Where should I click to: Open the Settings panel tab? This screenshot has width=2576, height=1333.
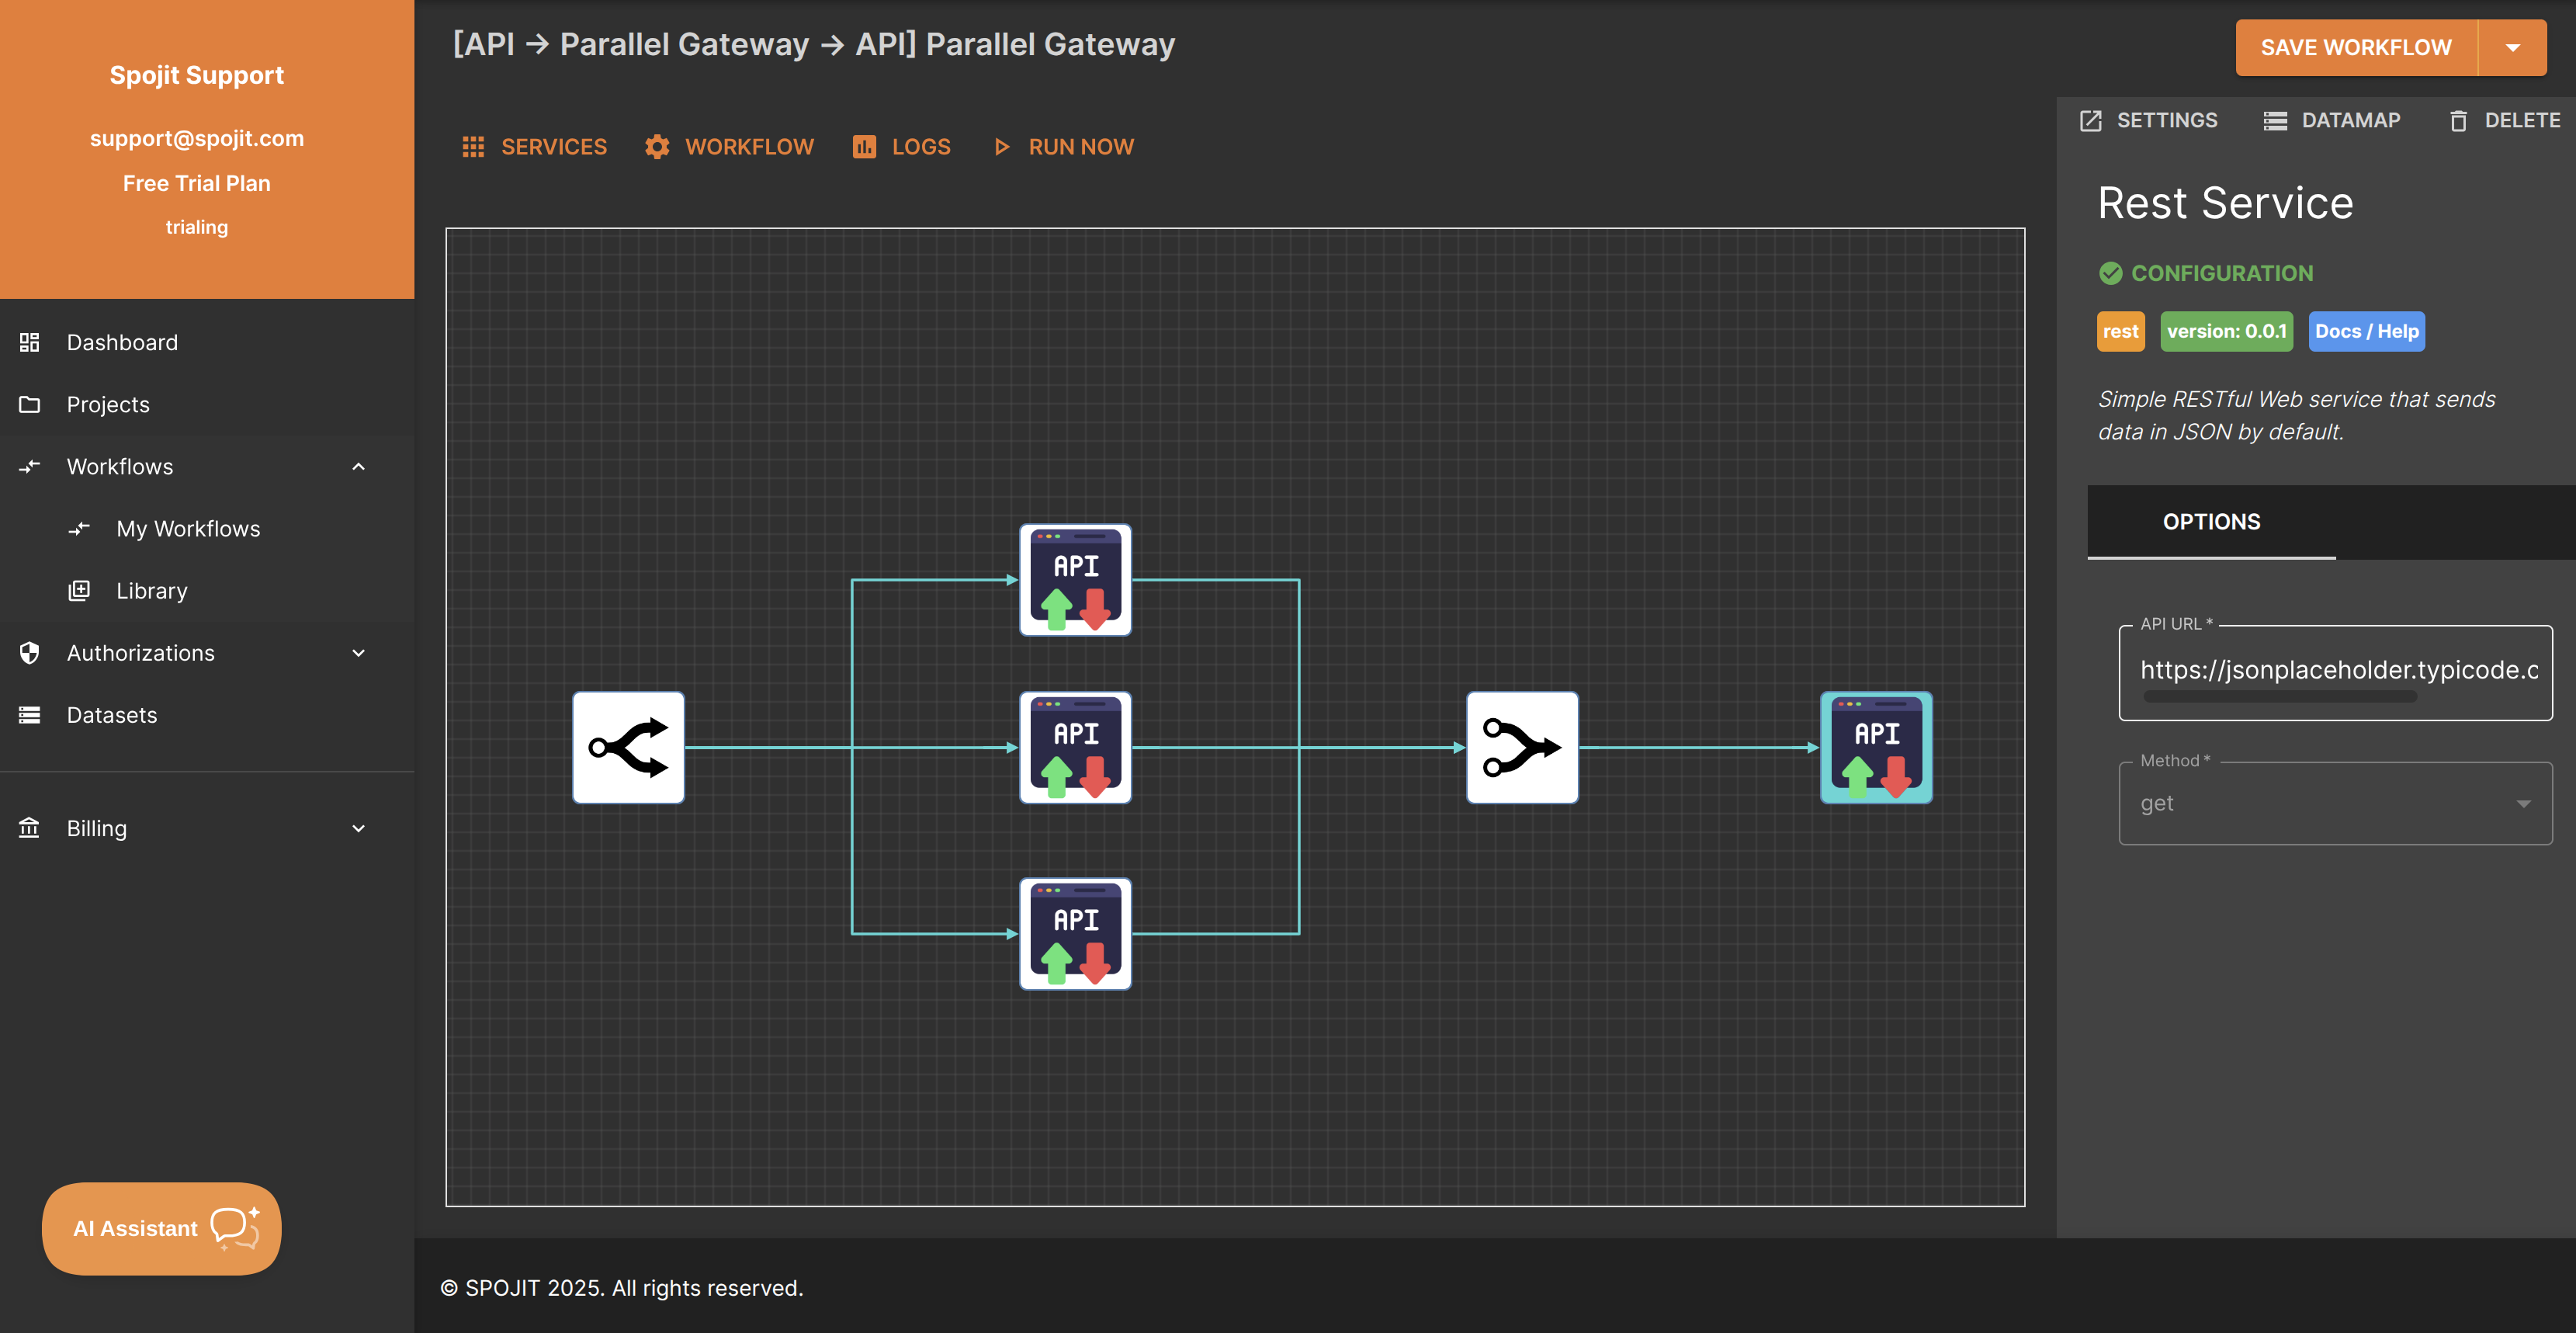[x=2148, y=121]
